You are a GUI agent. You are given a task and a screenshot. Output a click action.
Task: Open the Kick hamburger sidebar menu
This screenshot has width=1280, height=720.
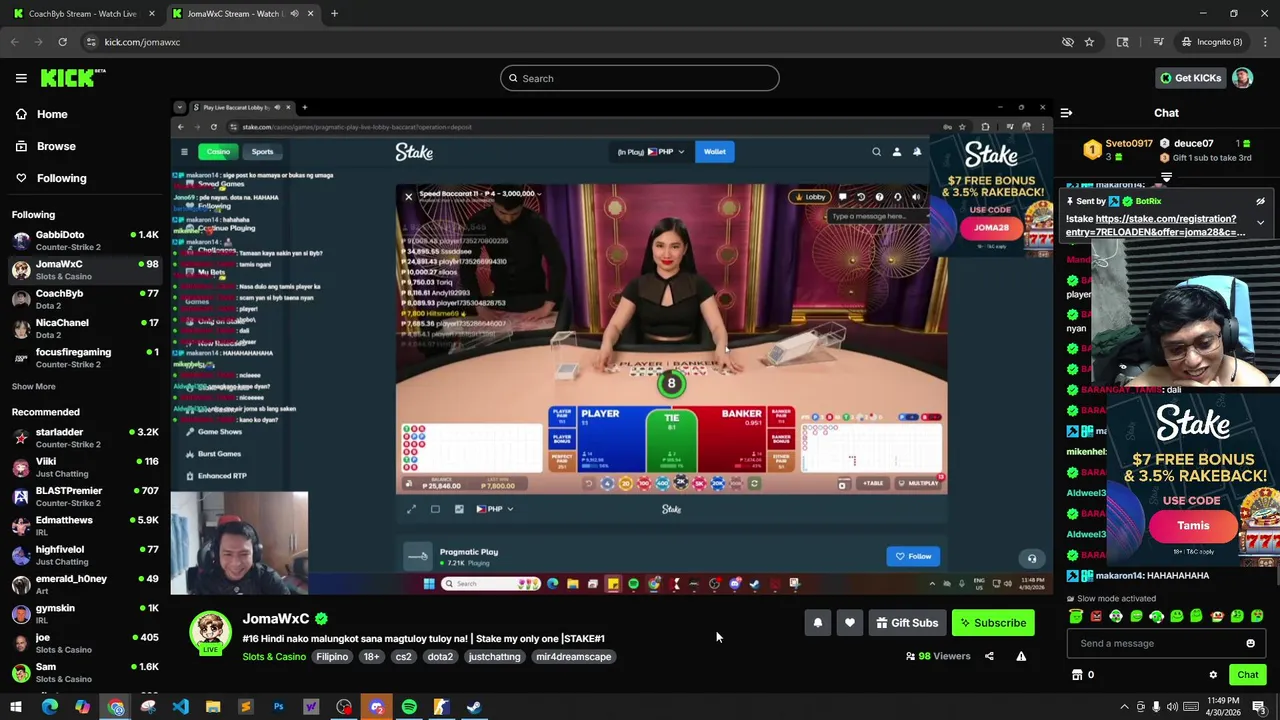(21, 78)
